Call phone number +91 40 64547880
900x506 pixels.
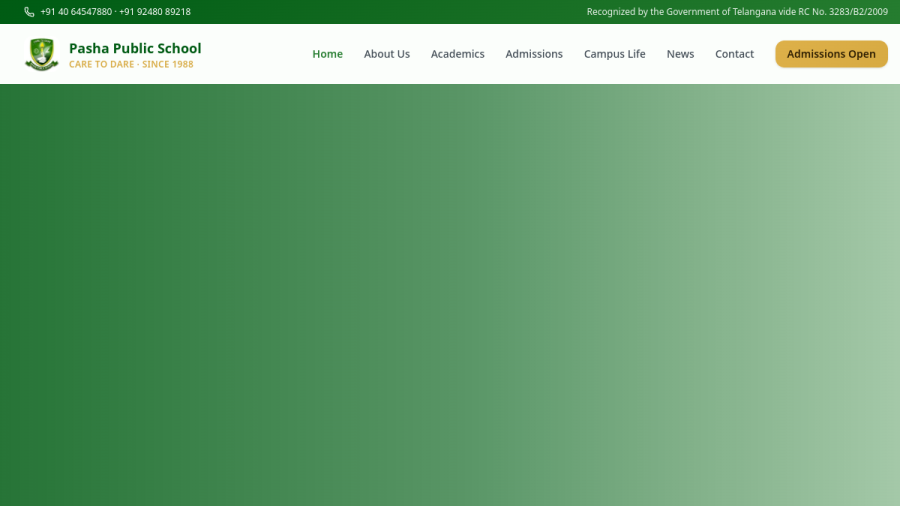point(76,12)
